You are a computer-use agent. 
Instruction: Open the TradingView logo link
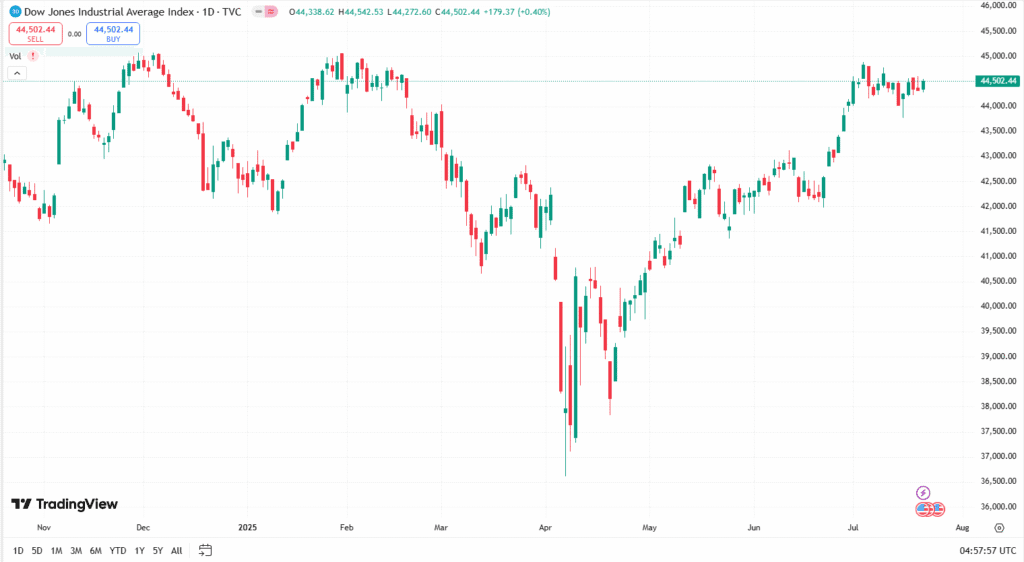pyautogui.click(x=64, y=505)
